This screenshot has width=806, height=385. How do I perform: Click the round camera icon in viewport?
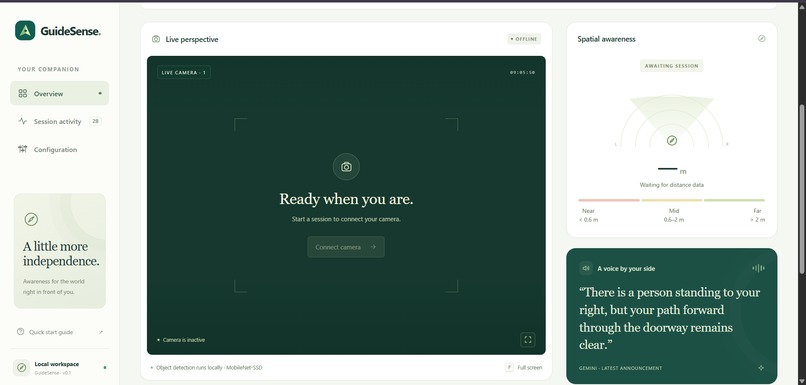tap(346, 167)
